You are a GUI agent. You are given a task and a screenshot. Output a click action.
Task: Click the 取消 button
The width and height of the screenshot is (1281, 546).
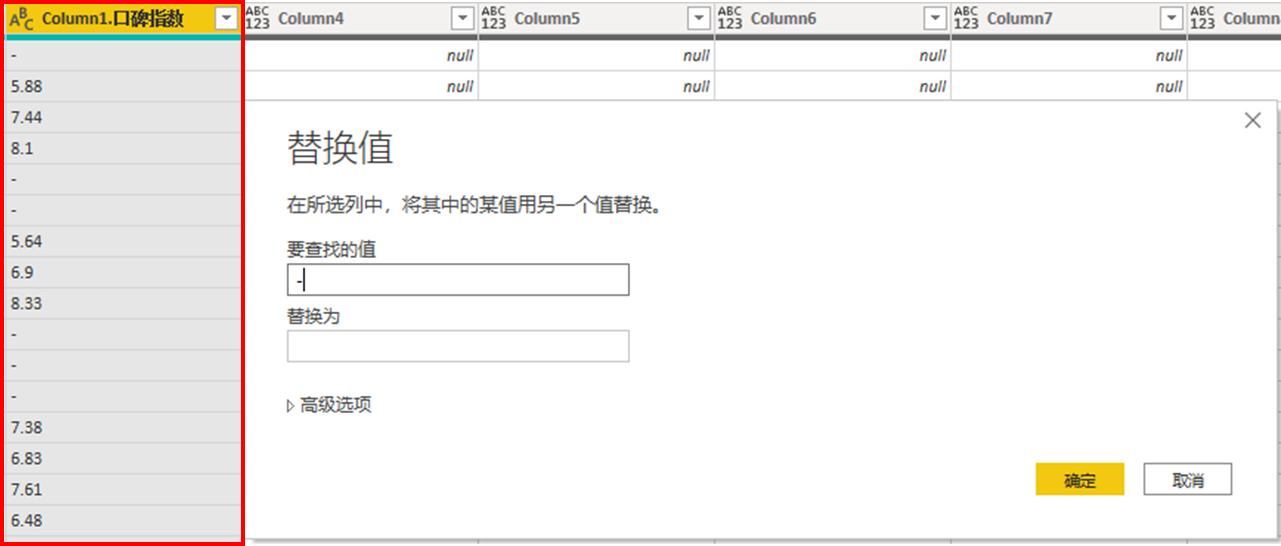1187,480
